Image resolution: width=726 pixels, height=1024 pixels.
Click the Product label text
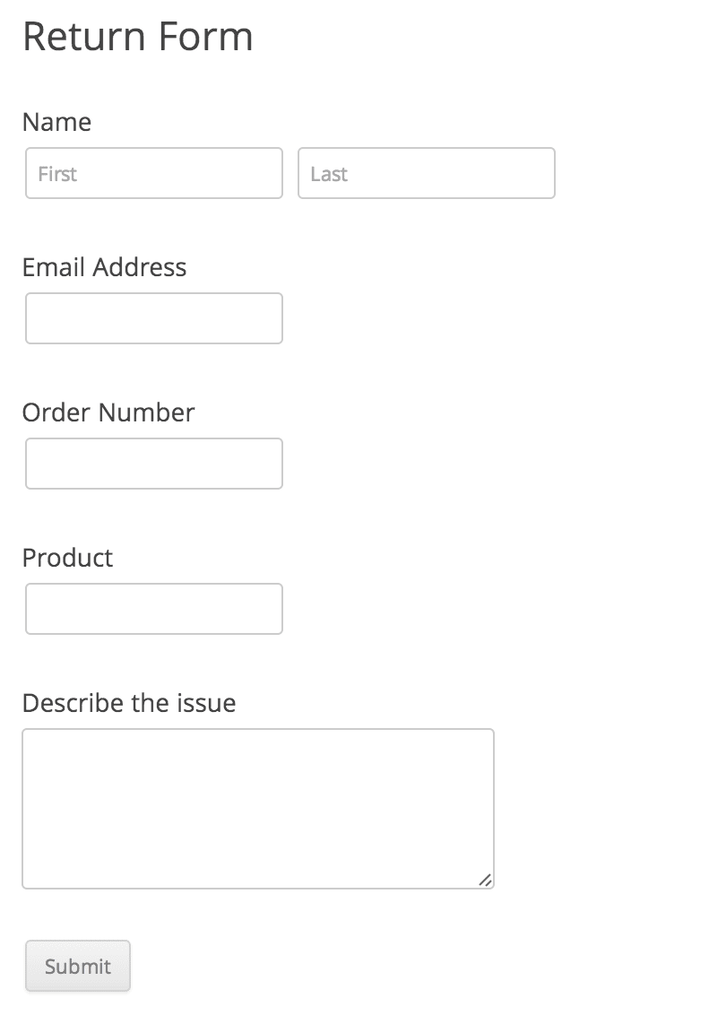pyautogui.click(x=68, y=557)
